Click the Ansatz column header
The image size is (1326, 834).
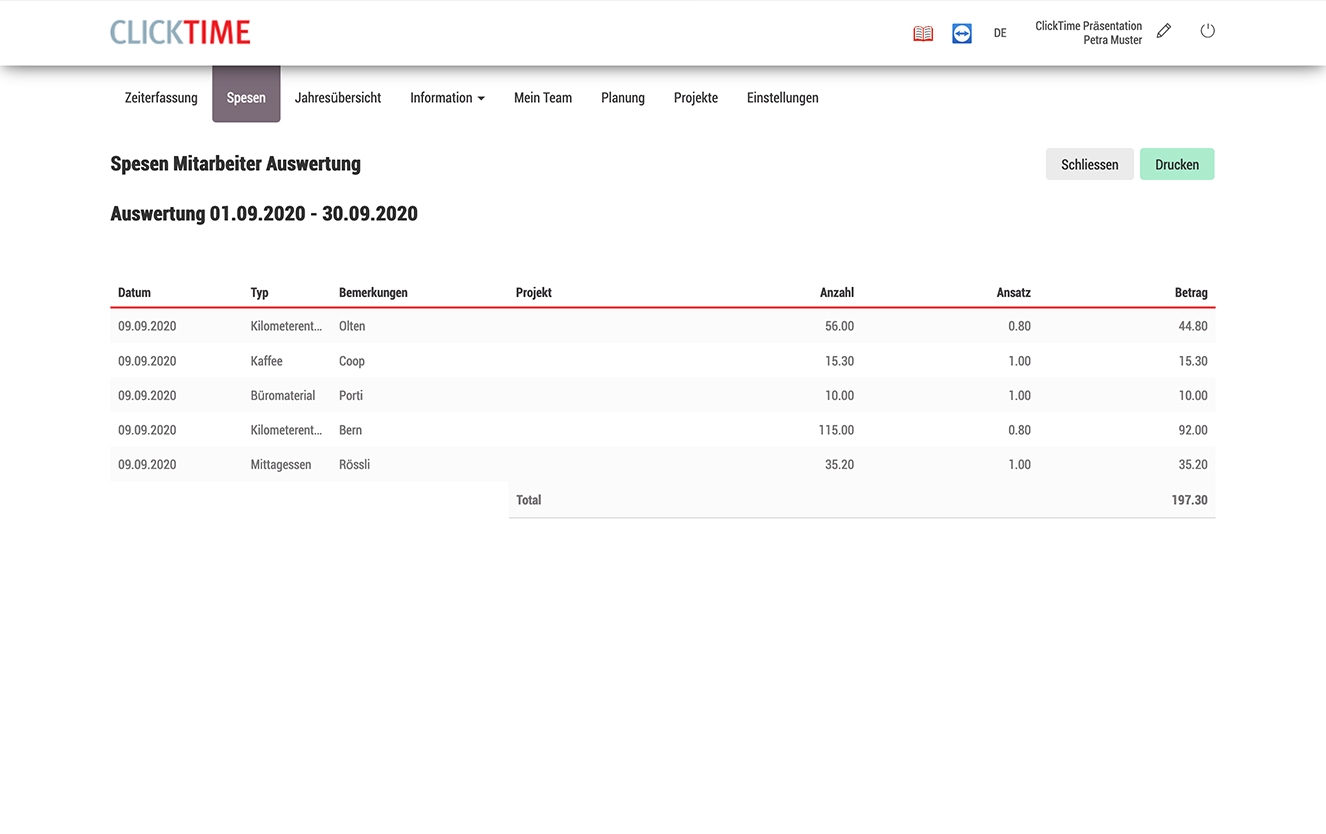pos(1014,293)
